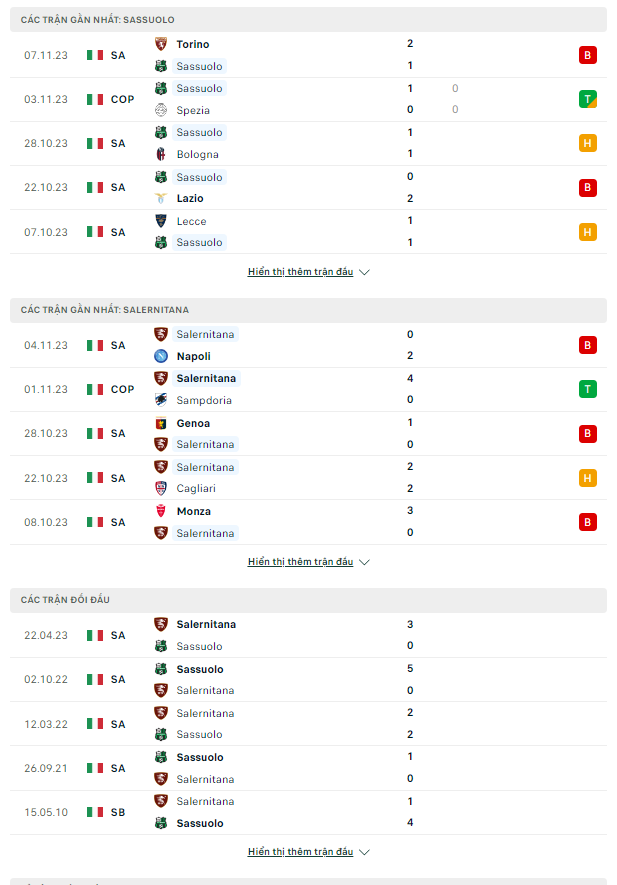The image size is (617, 885).
Task: Click the Genoa club crest
Action: click(161, 423)
